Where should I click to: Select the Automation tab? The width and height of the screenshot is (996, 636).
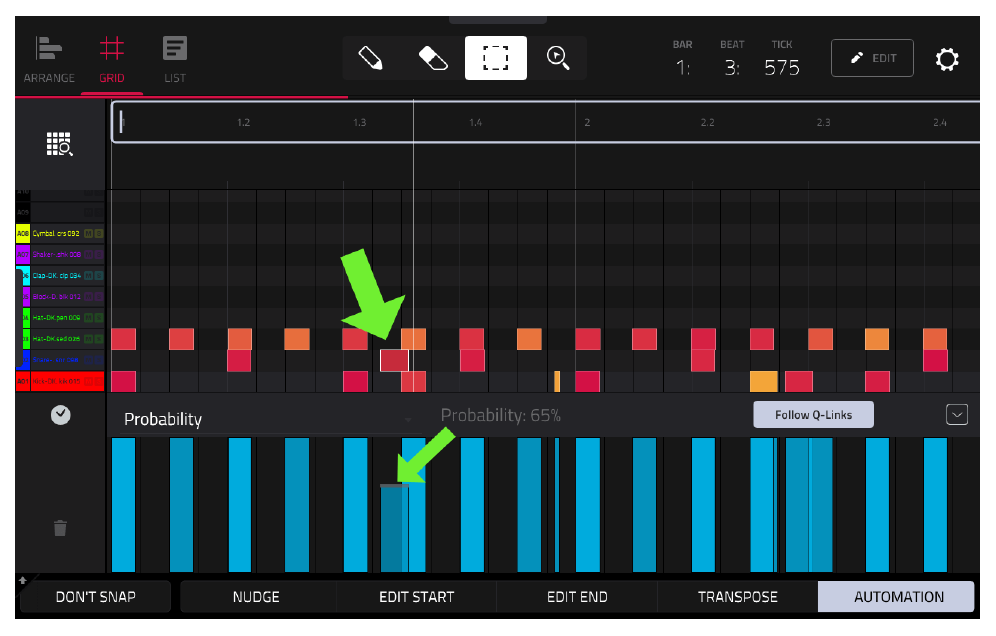coord(896,597)
